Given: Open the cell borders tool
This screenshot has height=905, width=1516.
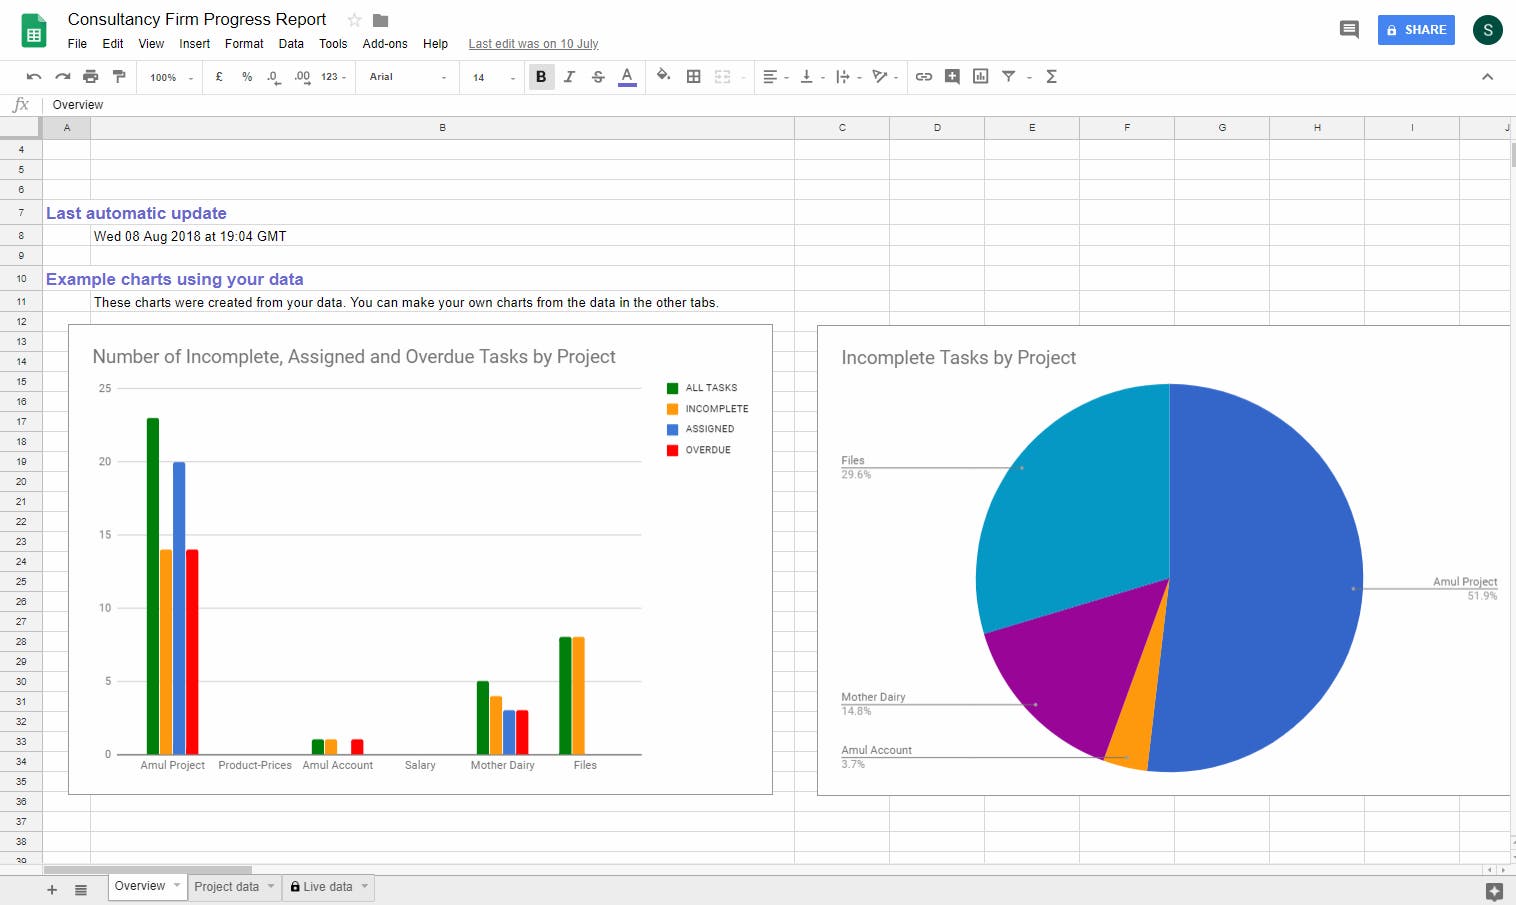Looking at the screenshot, I should pos(693,77).
